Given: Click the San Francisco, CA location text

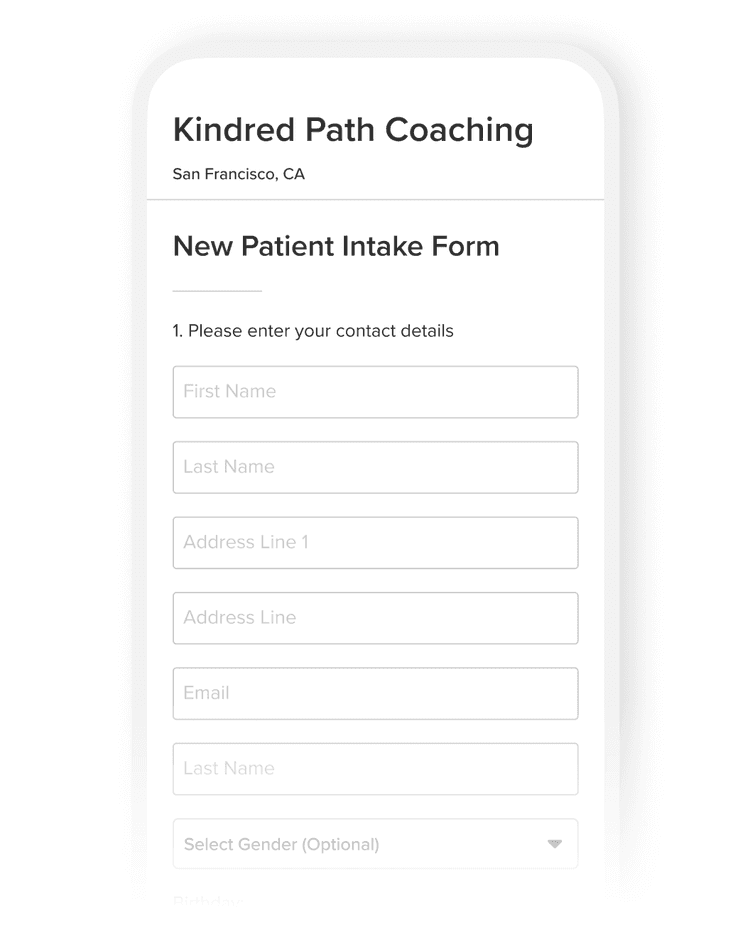Looking at the screenshot, I should pos(239,174).
